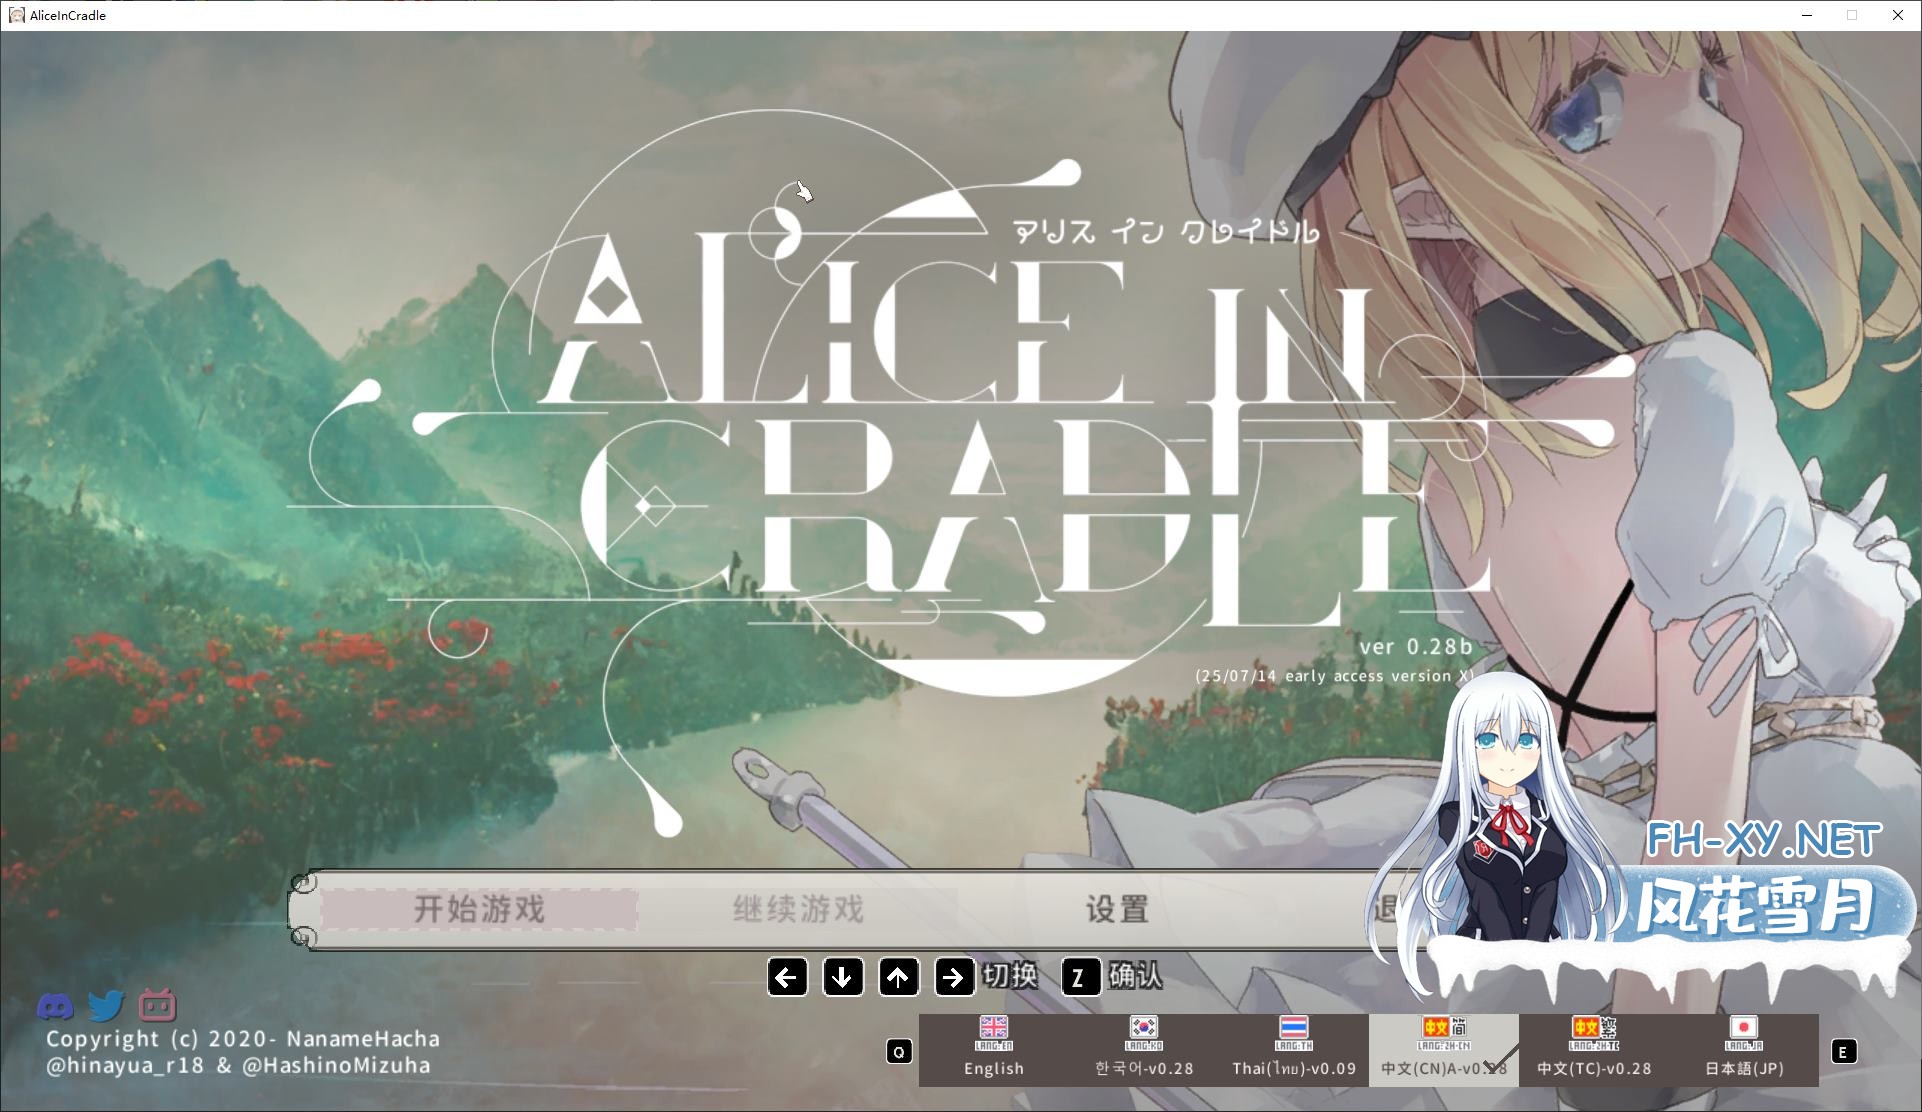Click the 切换 switch label
The image size is (1922, 1112).
tap(1010, 976)
